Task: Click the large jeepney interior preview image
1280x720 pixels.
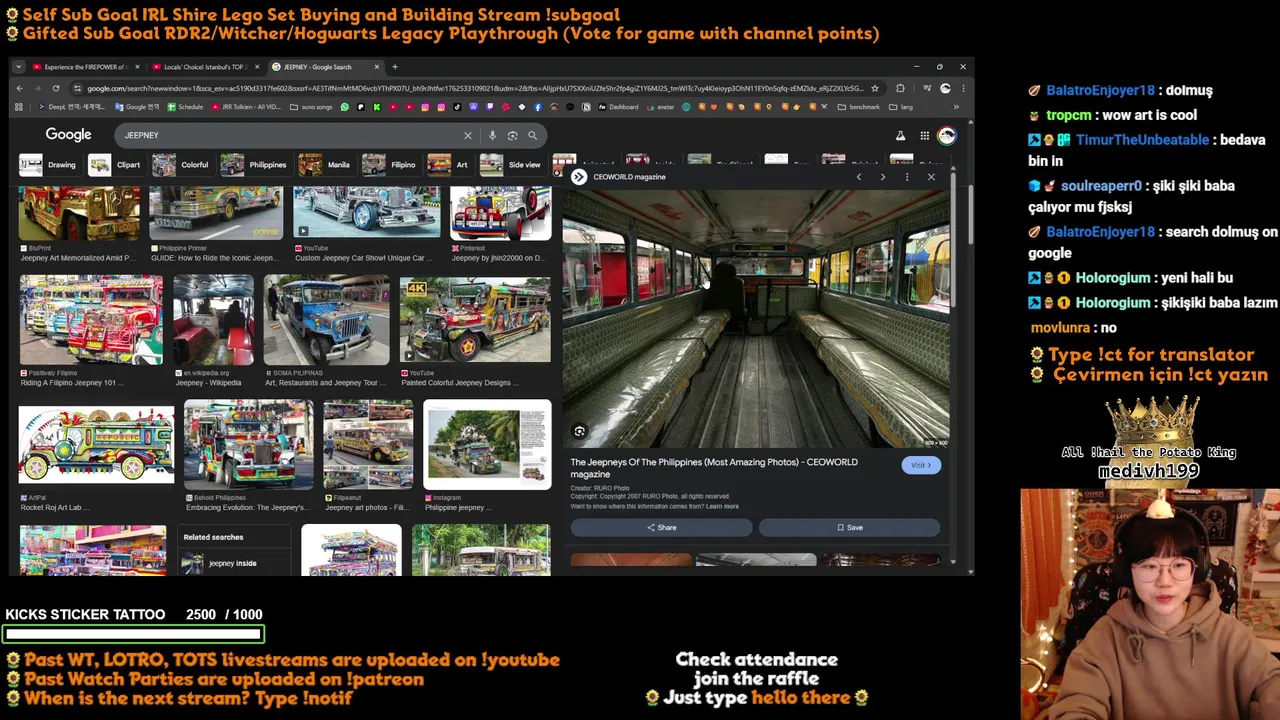Action: 756,319
